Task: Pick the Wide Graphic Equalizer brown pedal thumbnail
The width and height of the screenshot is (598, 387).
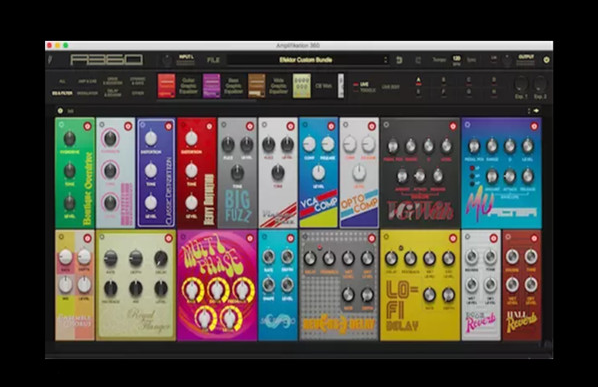Action: (257, 86)
